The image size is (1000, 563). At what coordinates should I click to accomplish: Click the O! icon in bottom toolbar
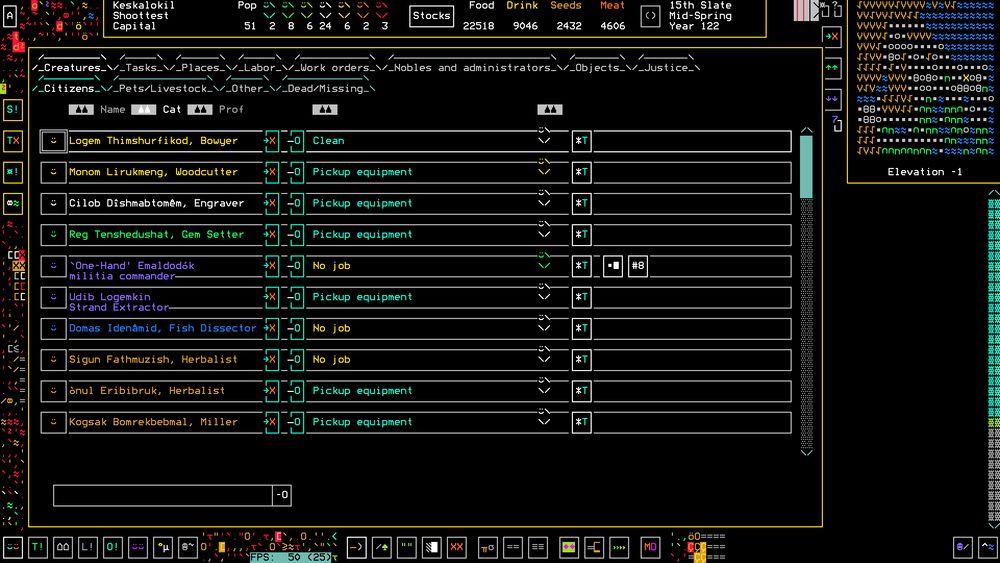(113, 547)
